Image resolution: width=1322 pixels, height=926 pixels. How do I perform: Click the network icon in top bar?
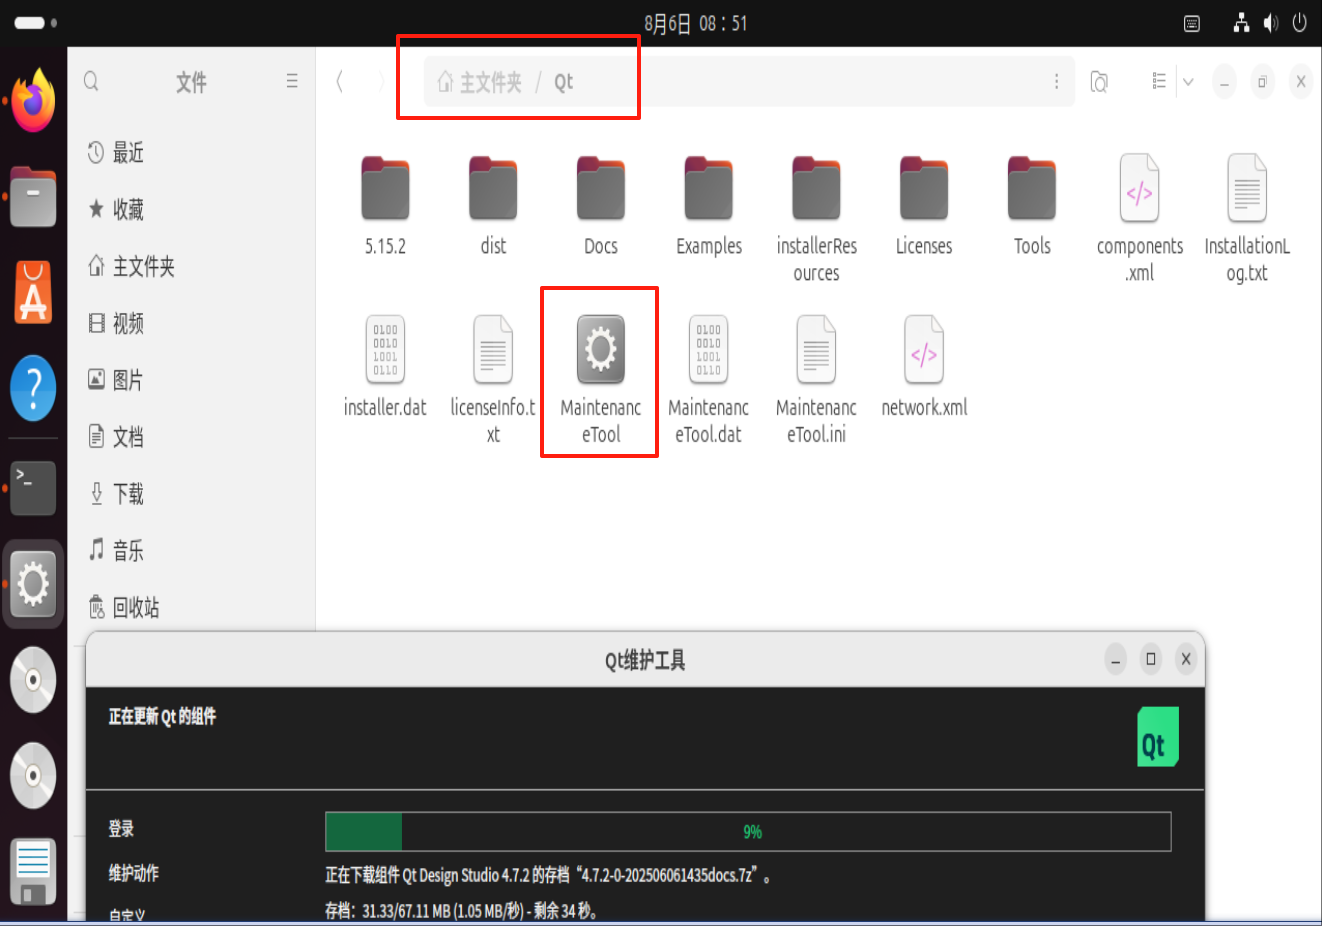click(x=1241, y=23)
